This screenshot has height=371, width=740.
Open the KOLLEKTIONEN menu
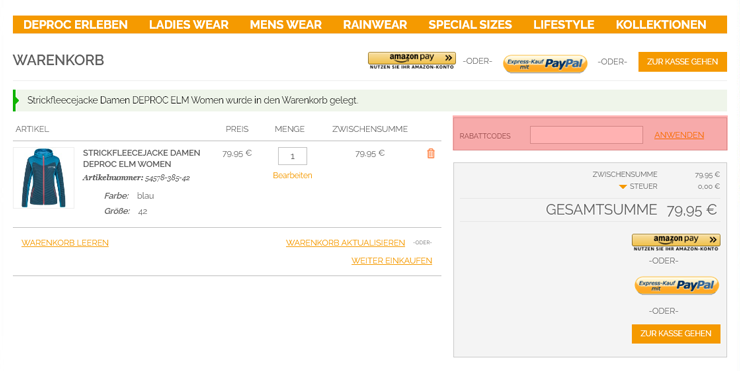coord(661,25)
